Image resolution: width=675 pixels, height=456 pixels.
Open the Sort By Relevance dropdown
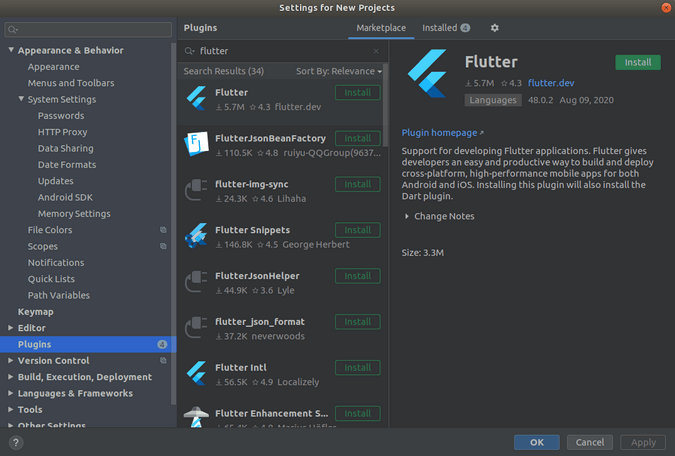click(x=339, y=72)
